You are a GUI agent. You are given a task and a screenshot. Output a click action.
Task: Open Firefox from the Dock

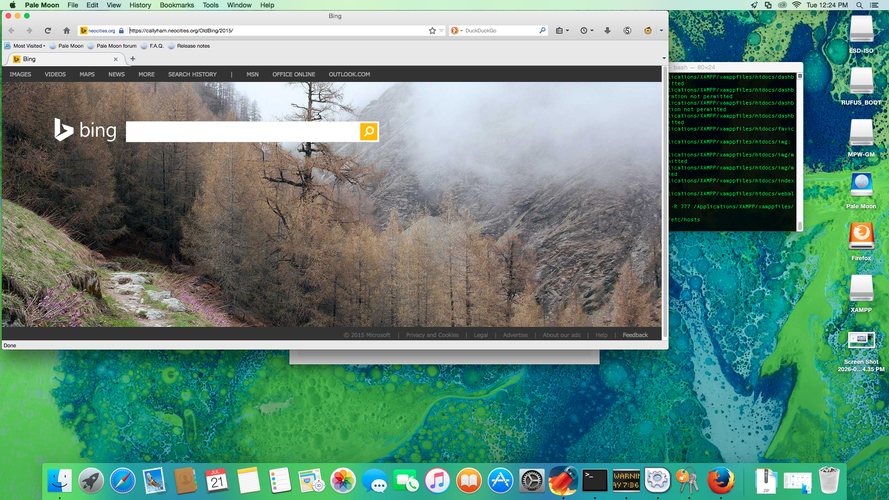(721, 481)
